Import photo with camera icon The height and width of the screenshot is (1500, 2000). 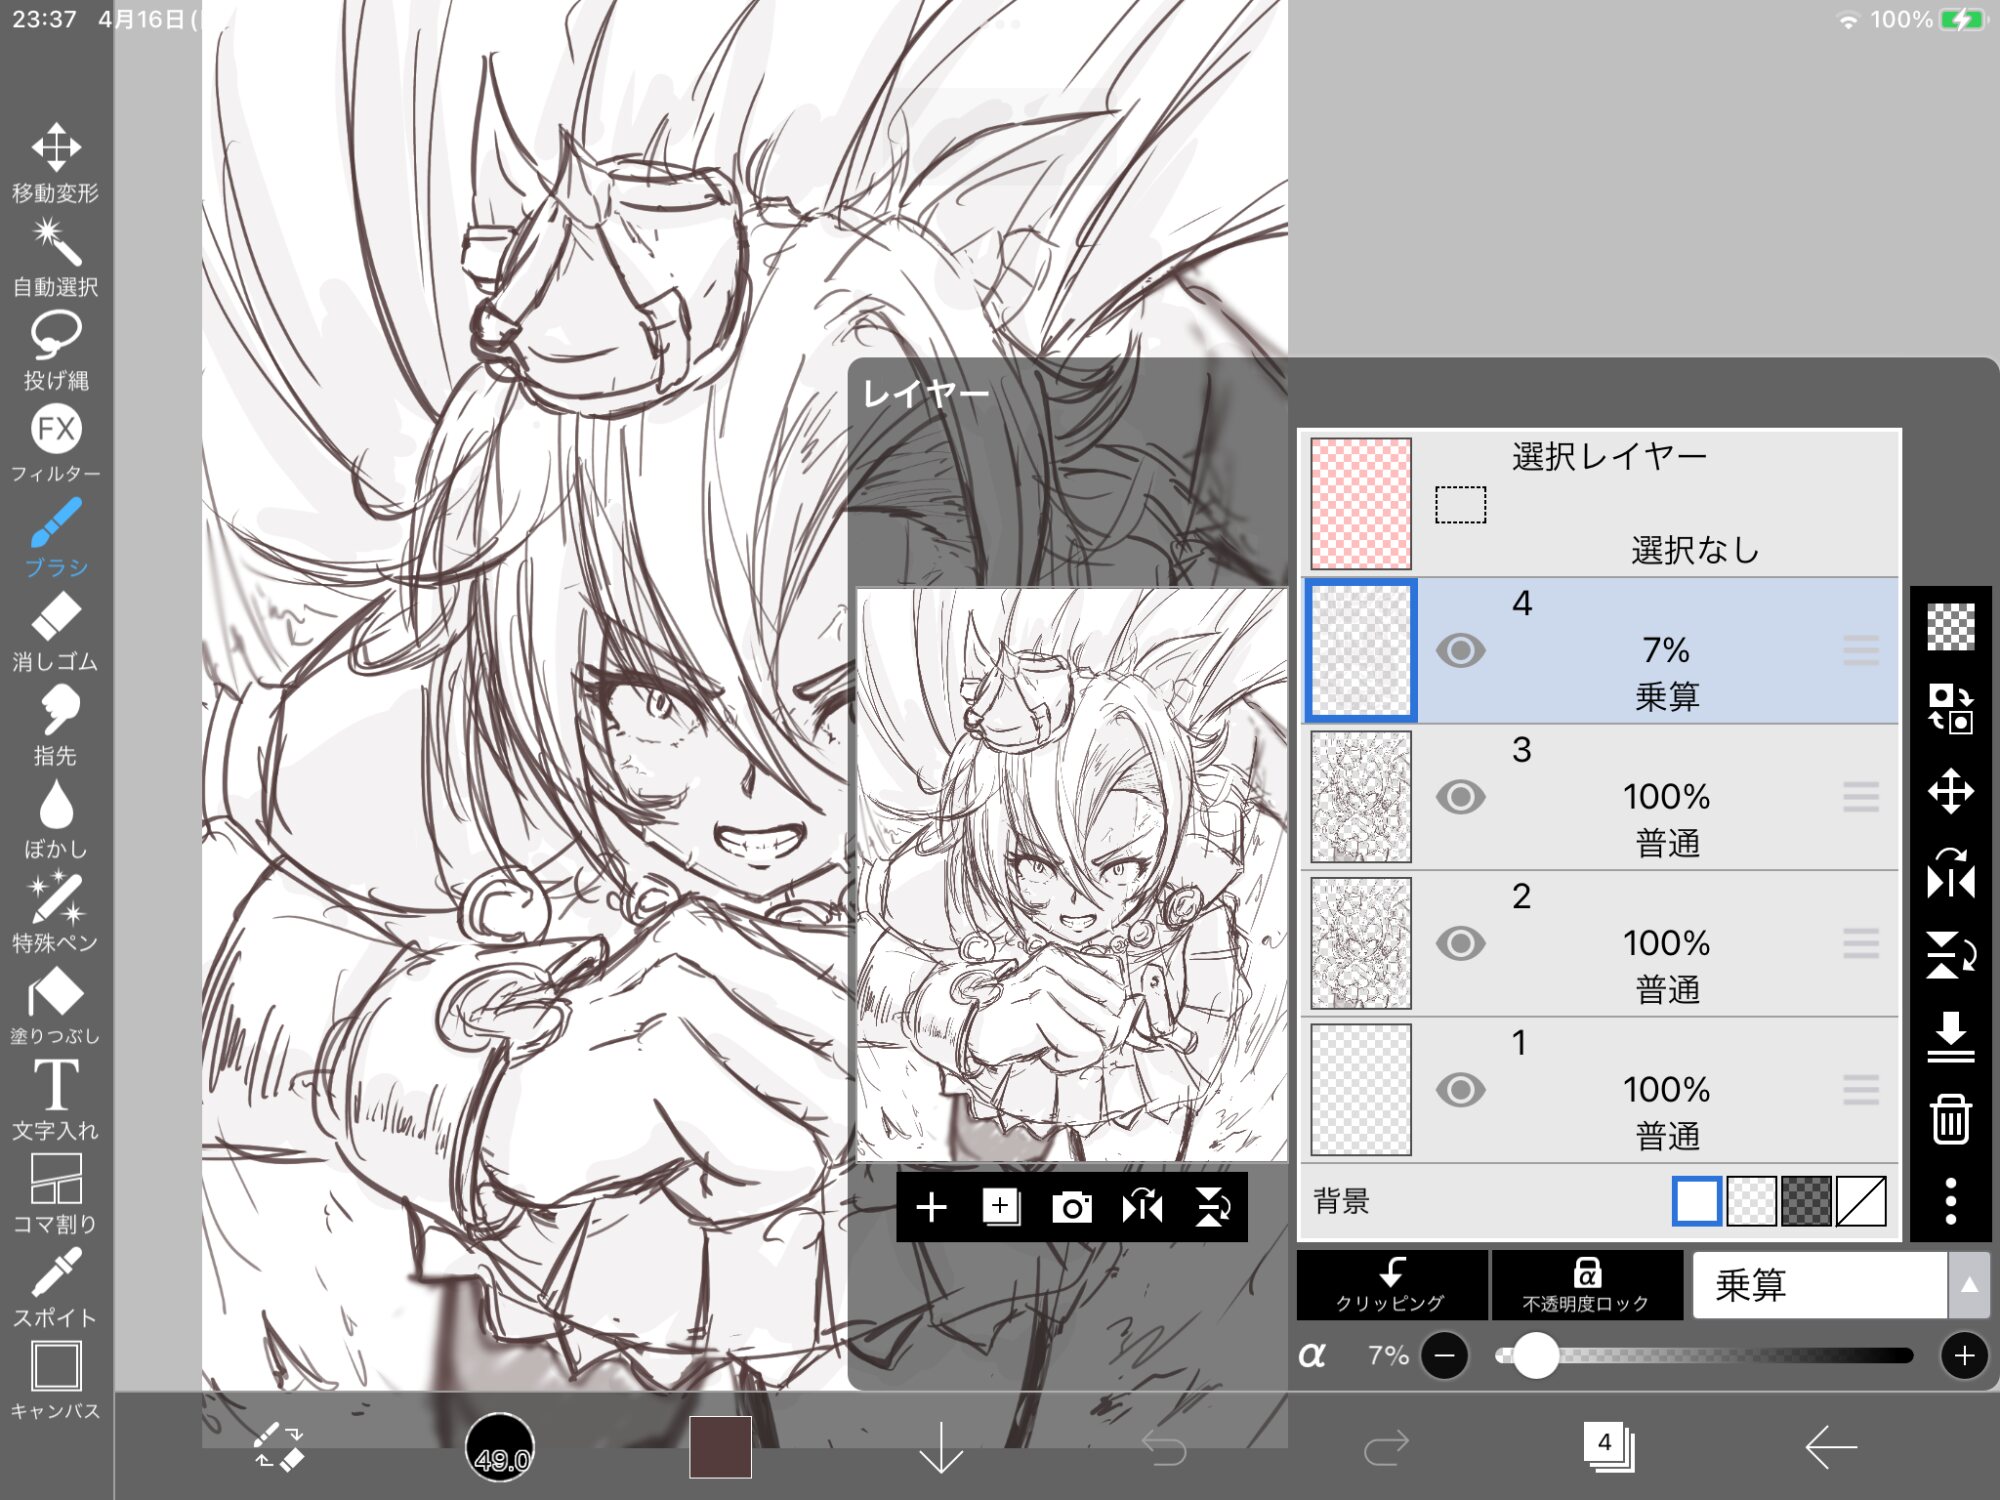1072,1207
